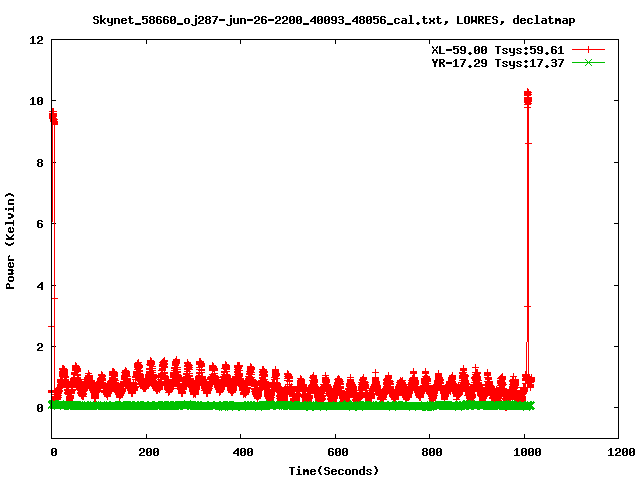The image size is (640, 480).
Task: Click the y-axis tick label 6
Action: click(x=40, y=224)
